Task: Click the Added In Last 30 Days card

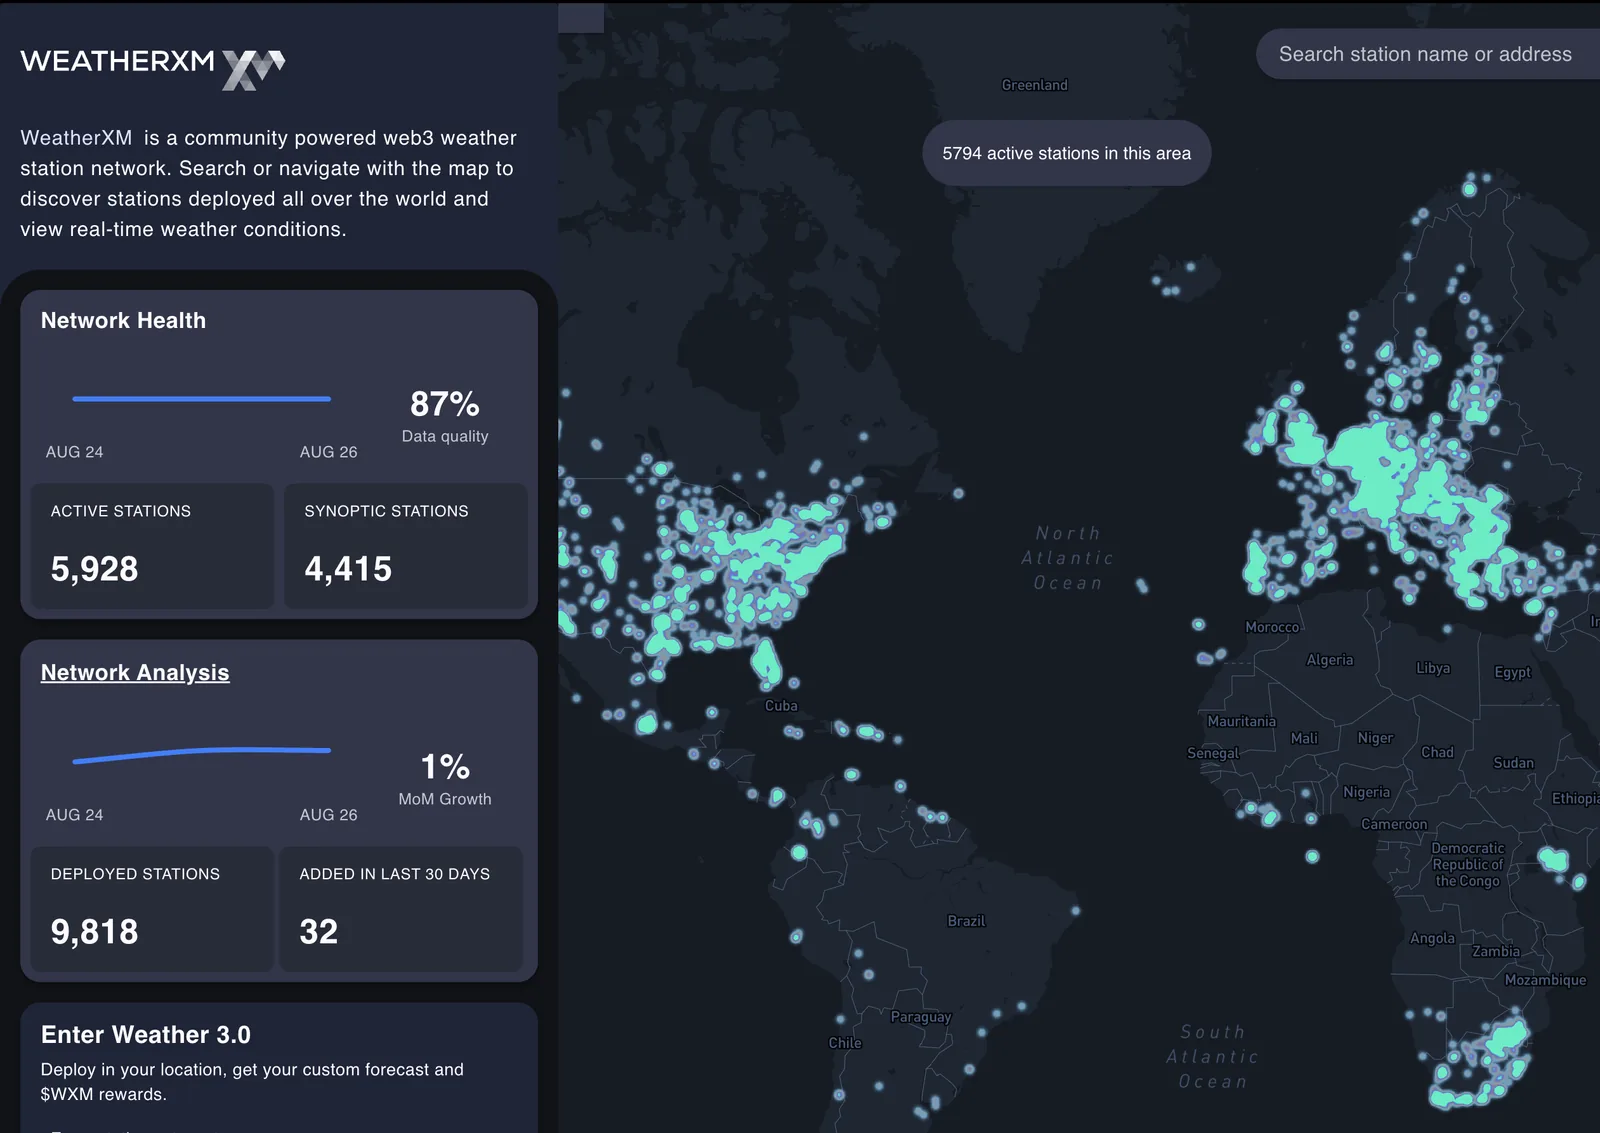Action: click(x=401, y=909)
